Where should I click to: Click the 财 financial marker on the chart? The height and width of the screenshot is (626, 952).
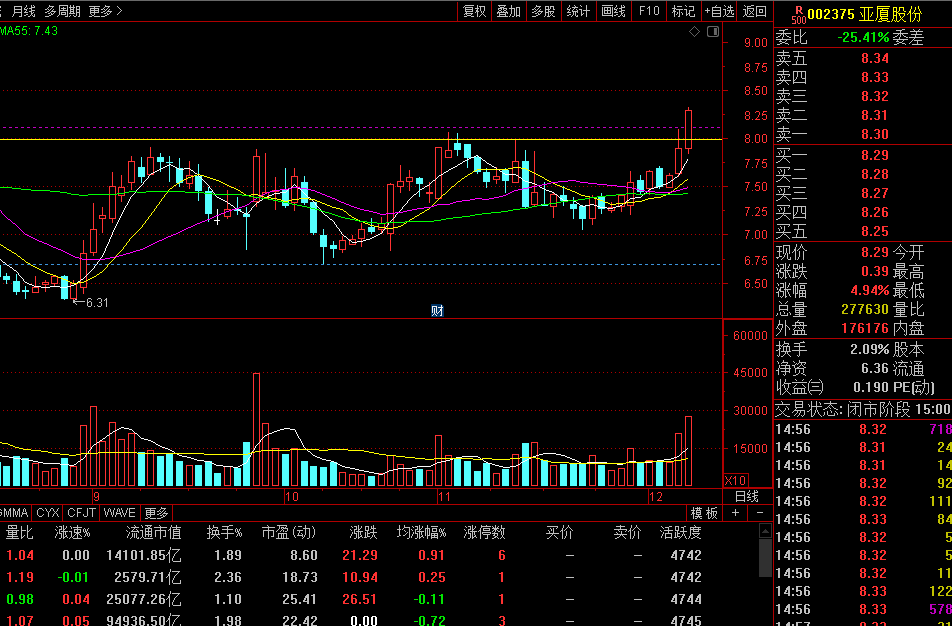click(x=437, y=310)
